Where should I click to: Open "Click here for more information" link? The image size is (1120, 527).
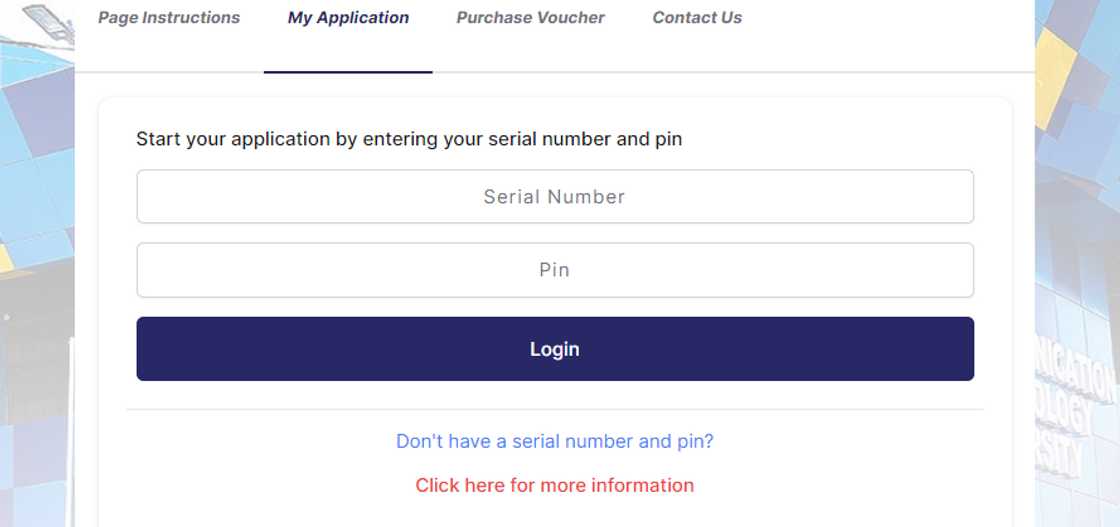pyautogui.click(x=555, y=485)
